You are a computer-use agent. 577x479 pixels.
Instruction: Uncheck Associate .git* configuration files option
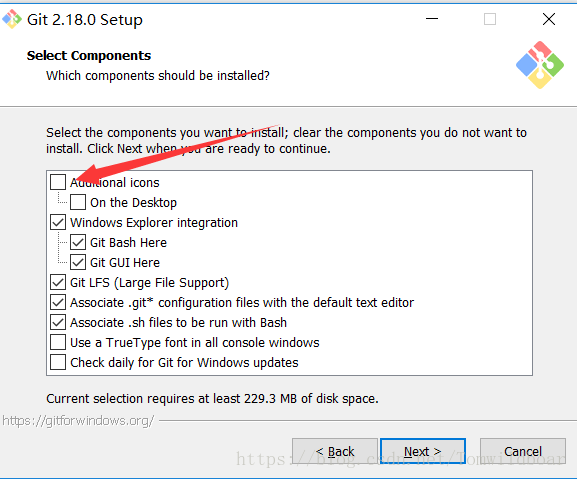[58, 302]
